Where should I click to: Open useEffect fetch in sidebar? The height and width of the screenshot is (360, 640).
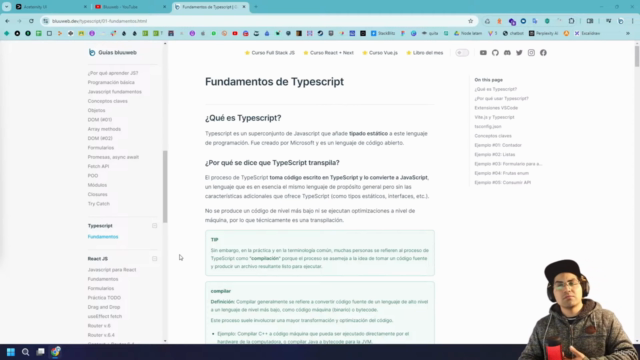coord(104,317)
